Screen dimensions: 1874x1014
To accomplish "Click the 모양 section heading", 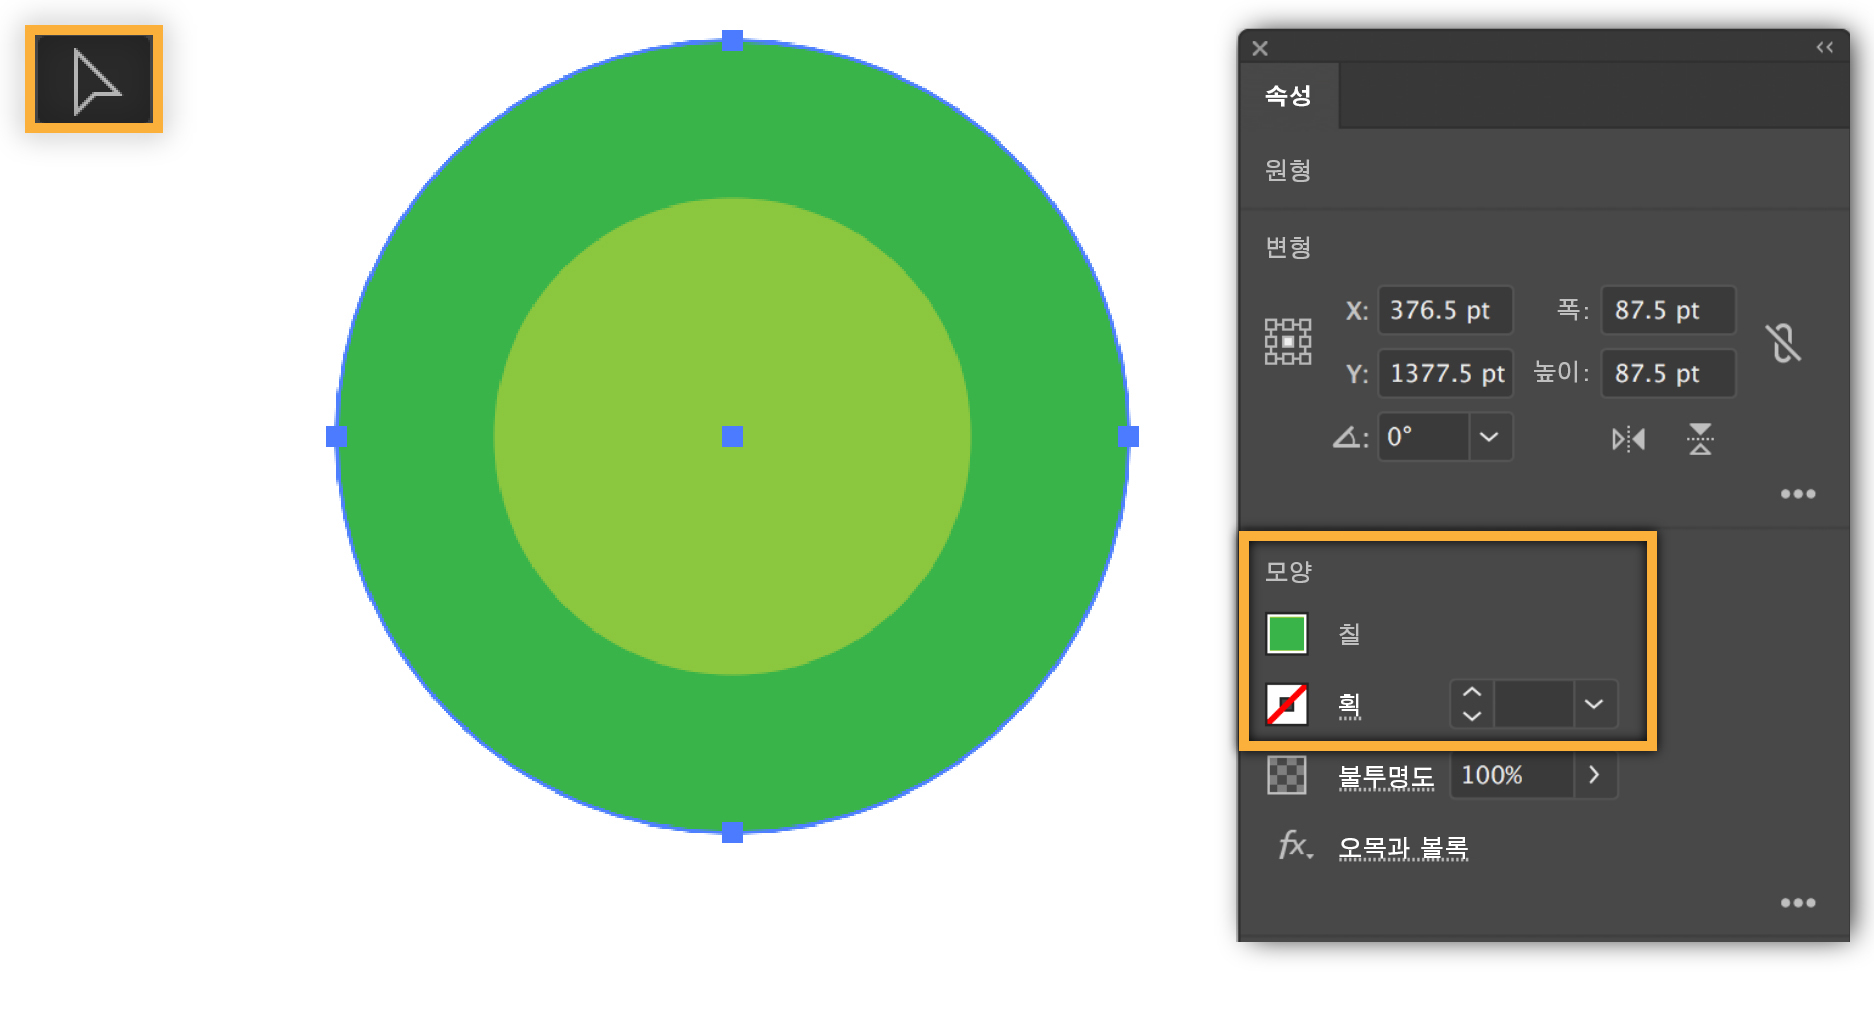I will (1288, 572).
